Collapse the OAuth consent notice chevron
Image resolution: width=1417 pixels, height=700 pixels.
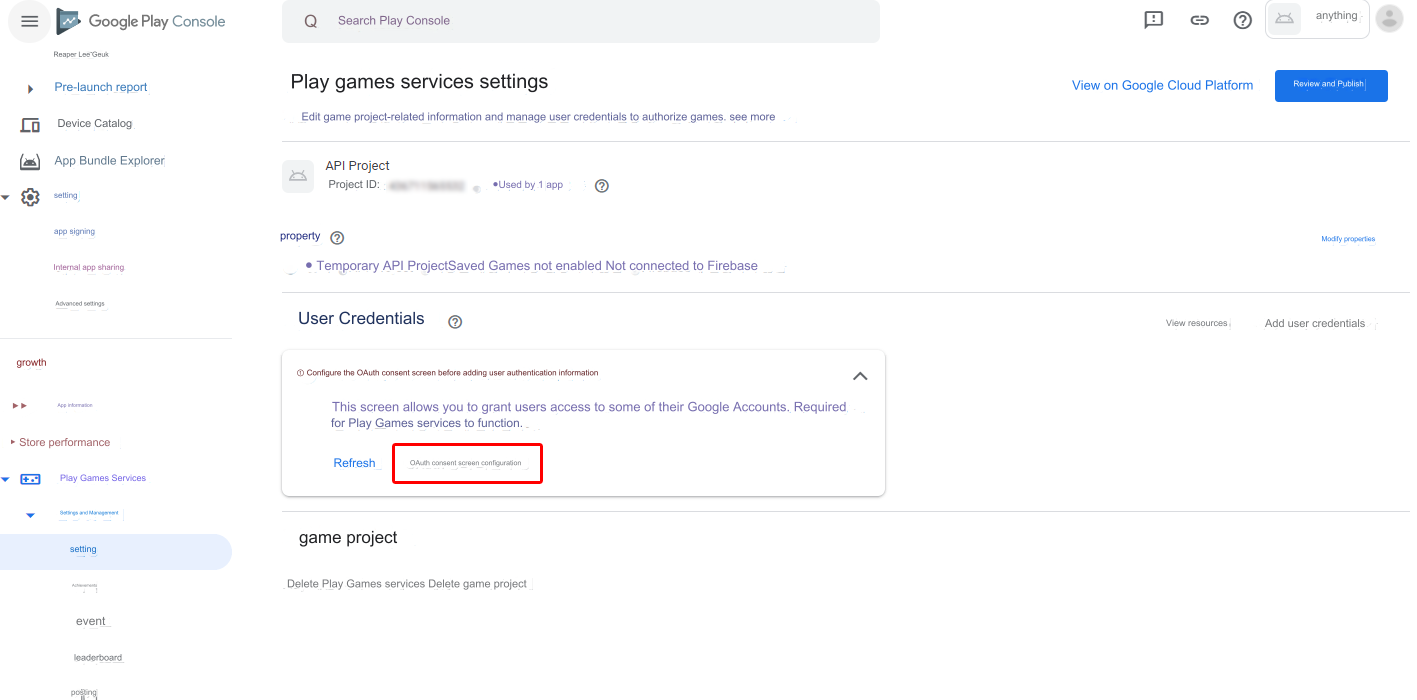coord(860,376)
